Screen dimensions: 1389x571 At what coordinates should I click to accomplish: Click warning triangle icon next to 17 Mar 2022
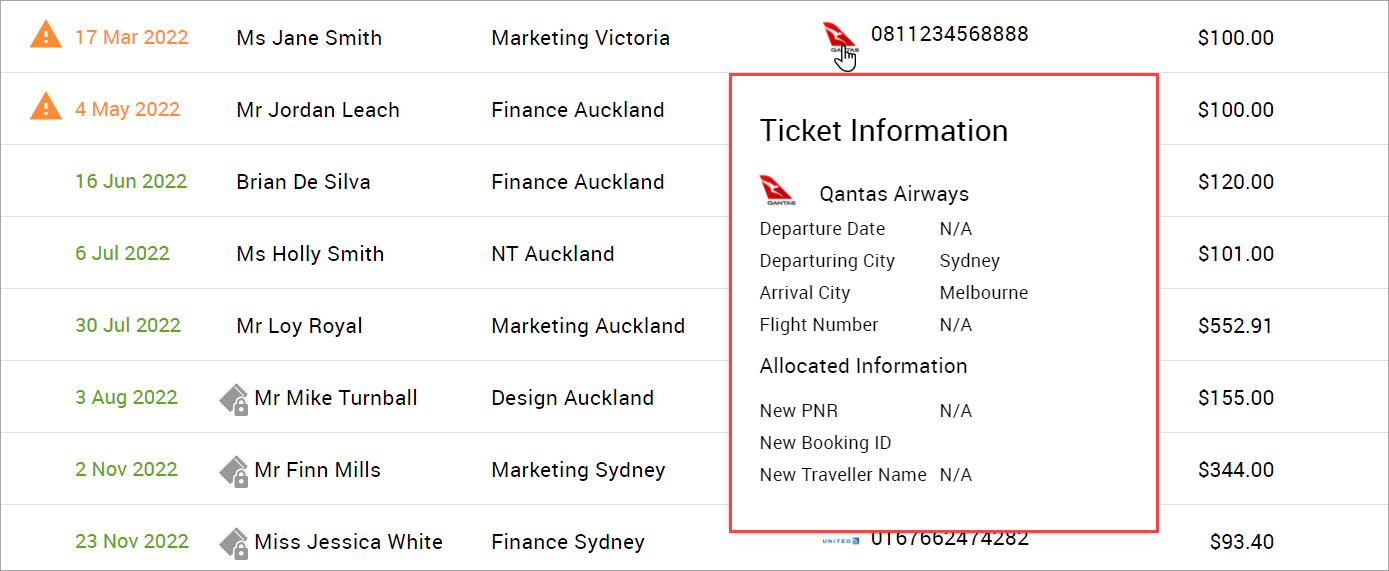point(46,36)
